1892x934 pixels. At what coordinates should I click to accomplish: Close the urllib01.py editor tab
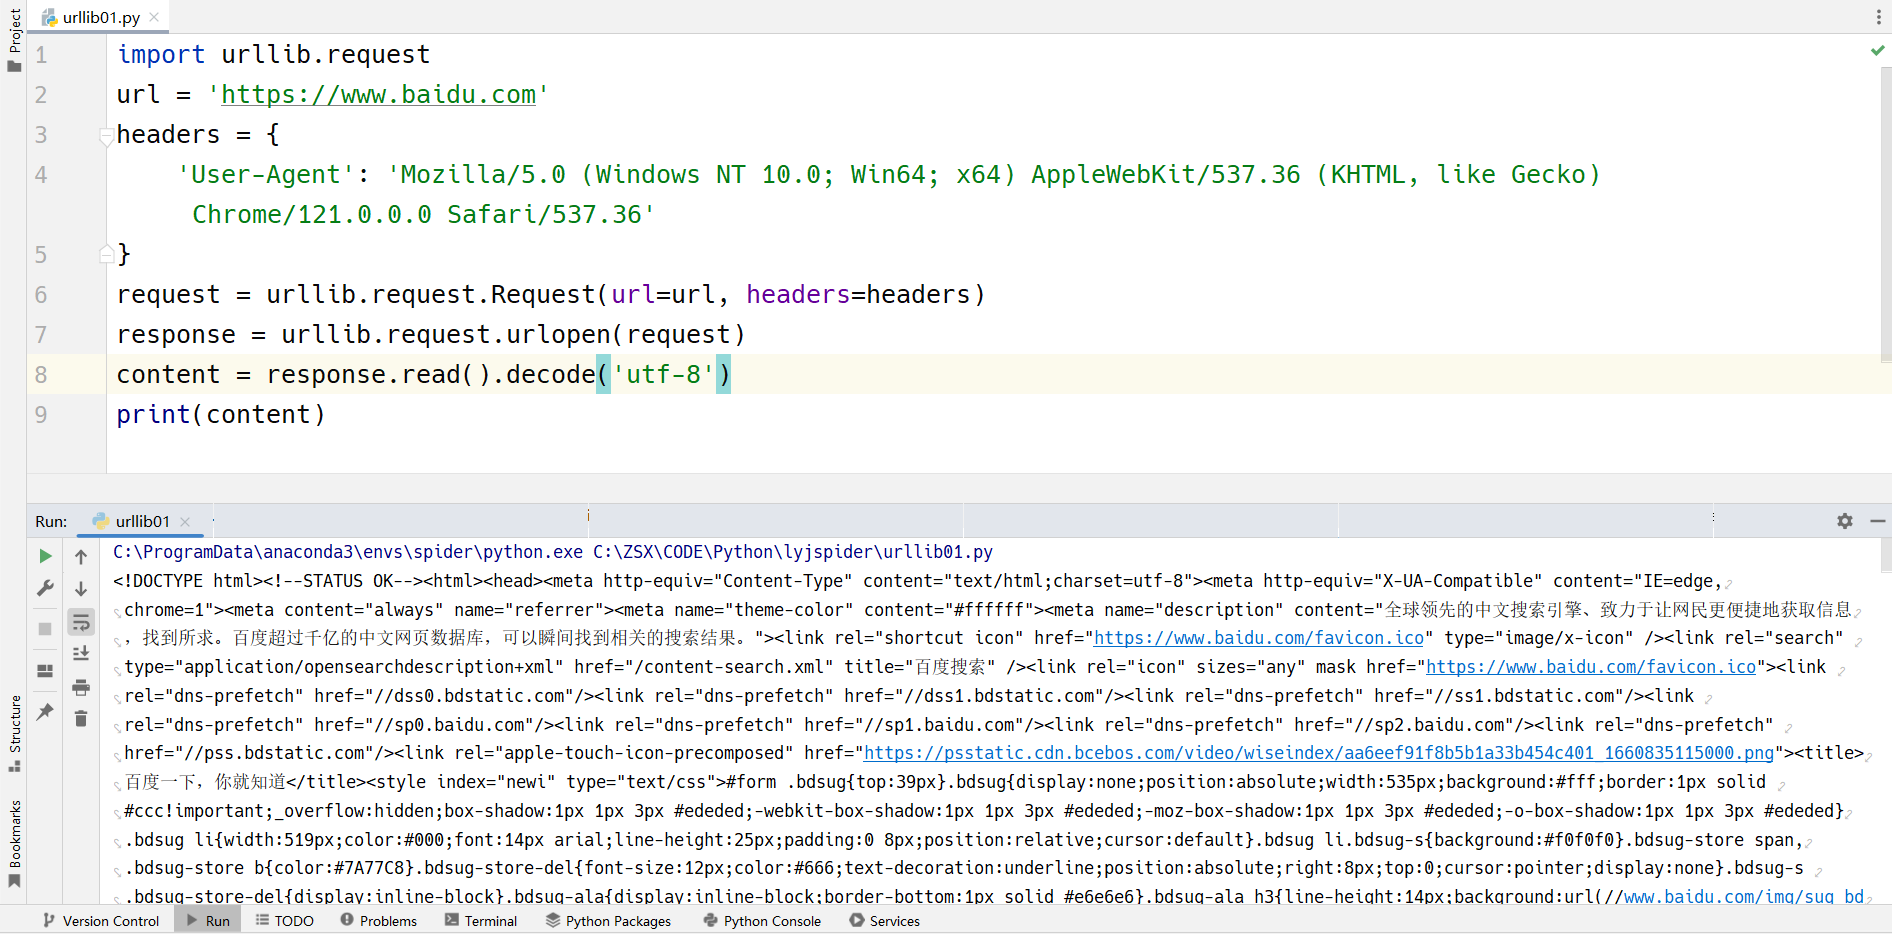(154, 17)
